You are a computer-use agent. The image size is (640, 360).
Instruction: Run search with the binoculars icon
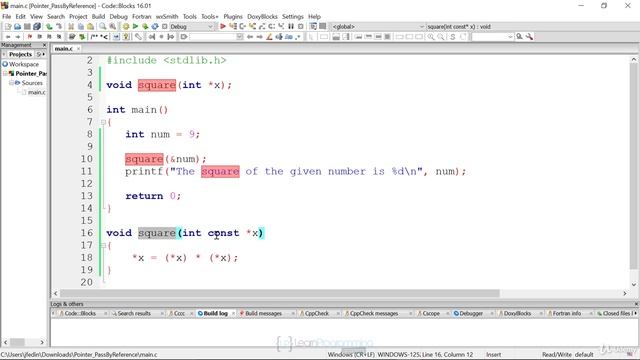[519, 37]
